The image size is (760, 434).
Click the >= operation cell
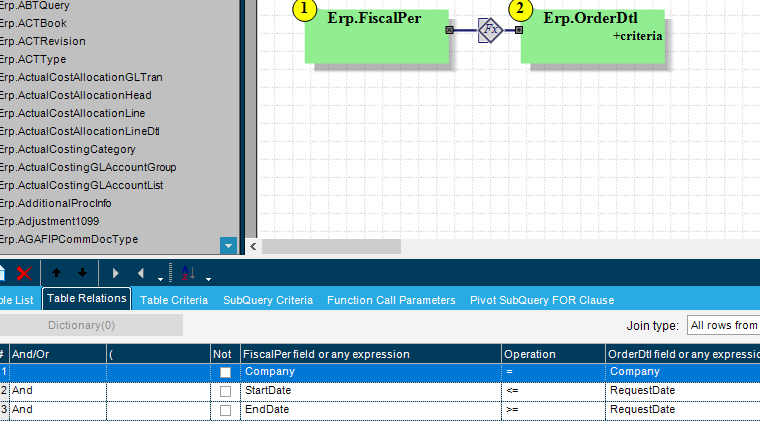point(553,410)
